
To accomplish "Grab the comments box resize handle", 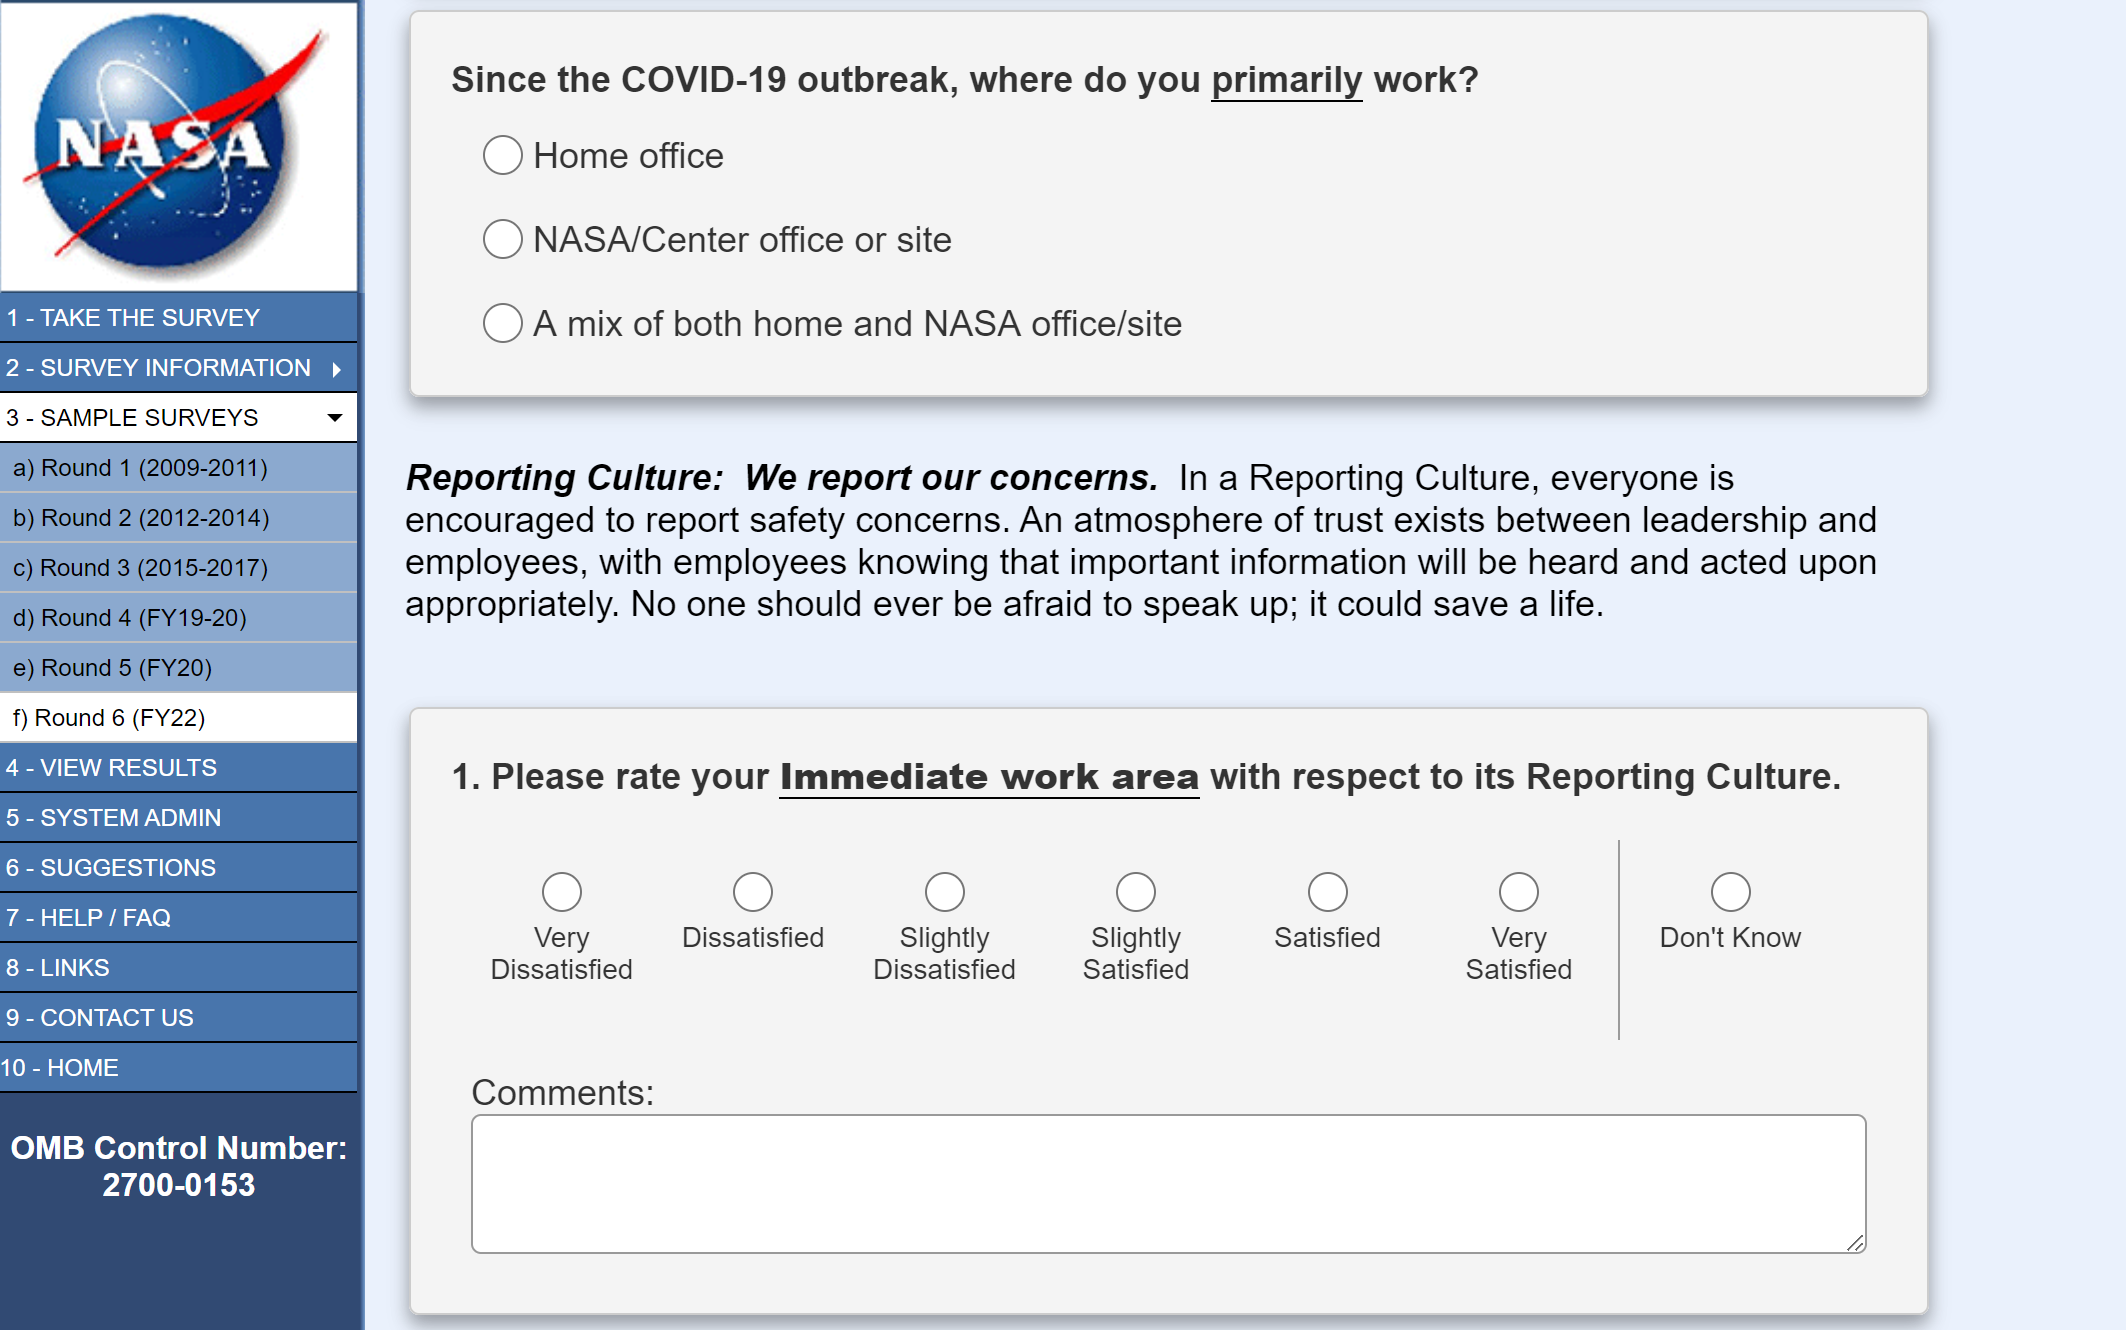I will tap(1855, 1243).
